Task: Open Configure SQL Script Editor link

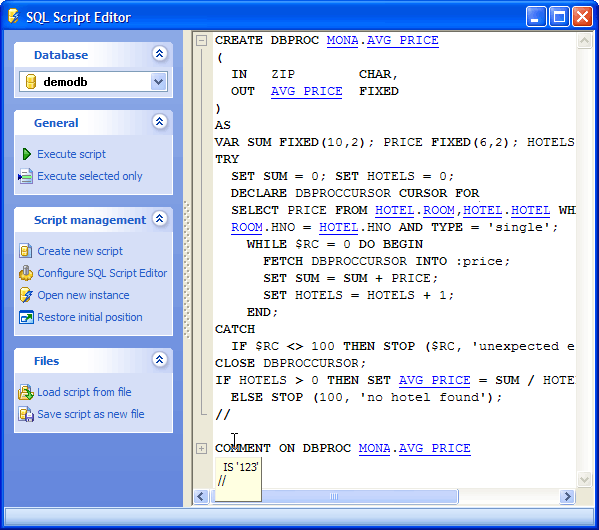Action: (x=102, y=273)
